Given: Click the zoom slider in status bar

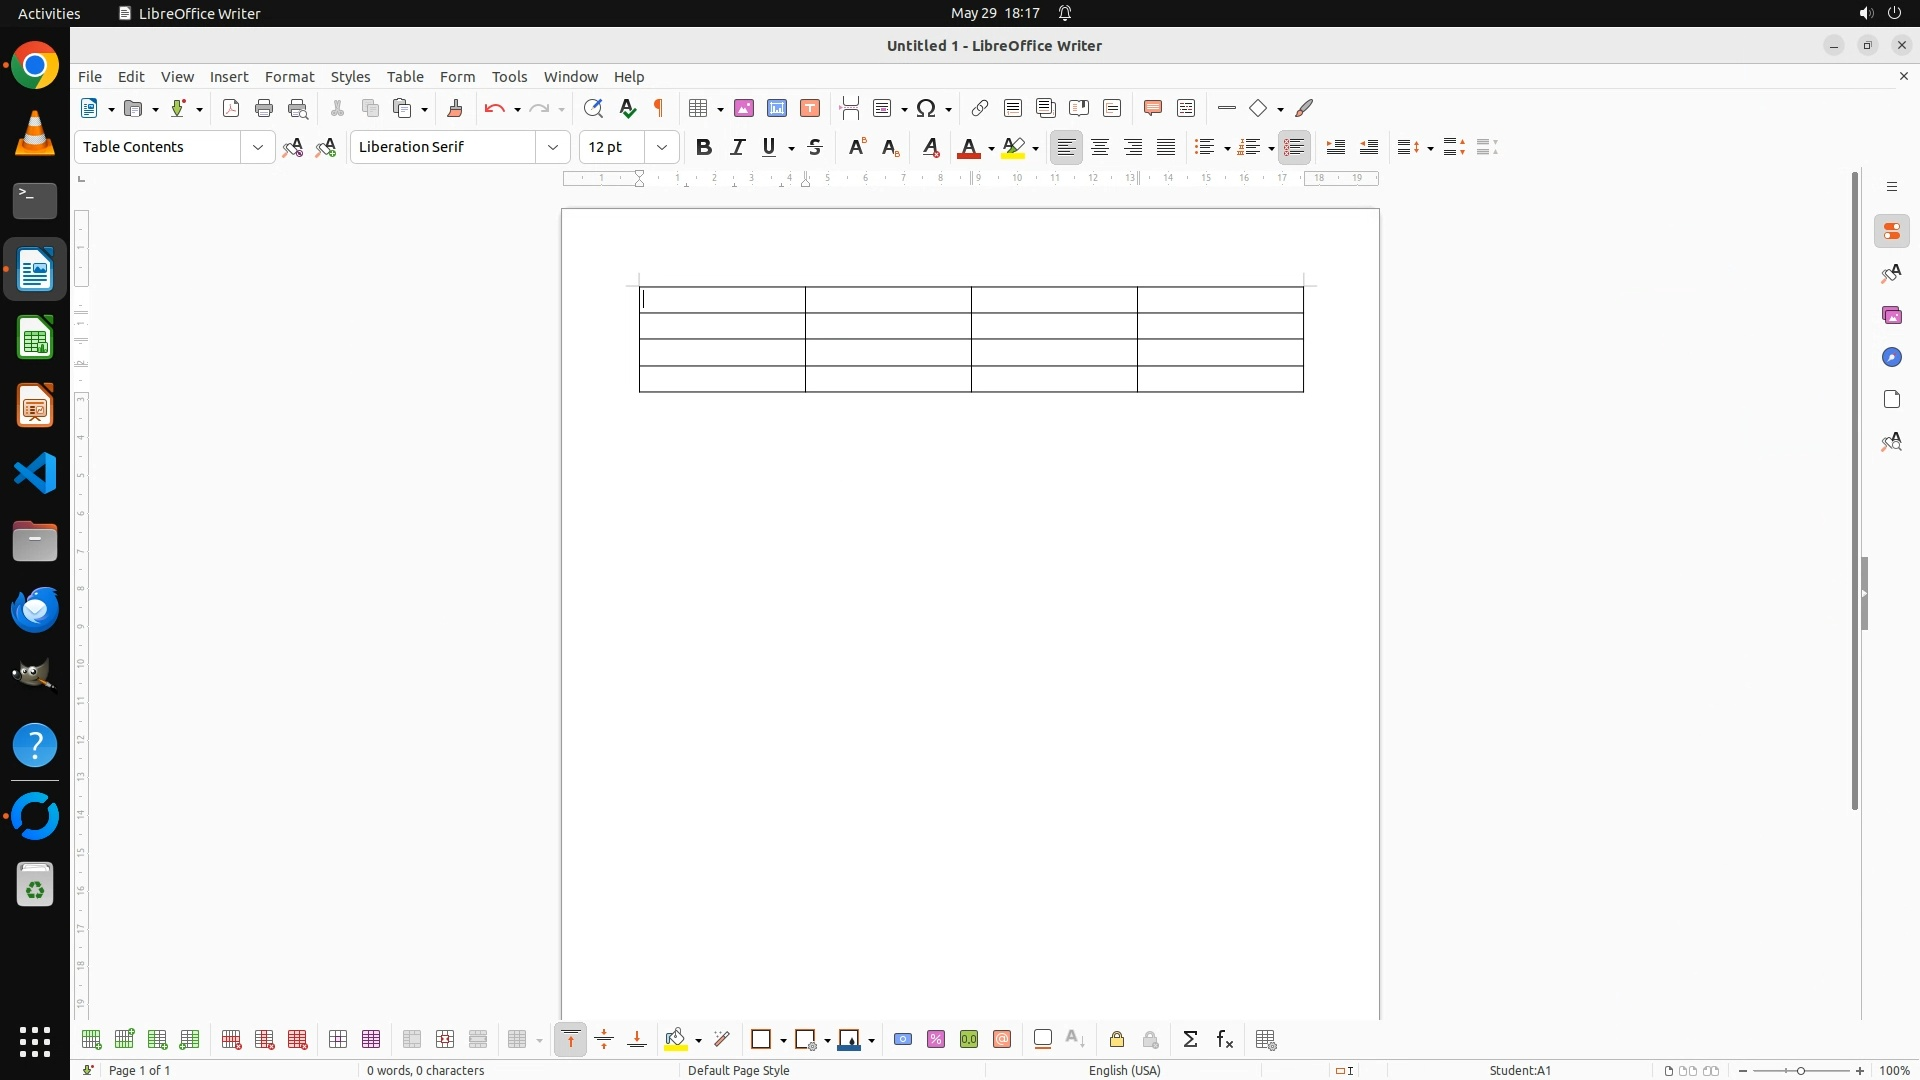Looking at the screenshot, I should tap(1801, 1070).
